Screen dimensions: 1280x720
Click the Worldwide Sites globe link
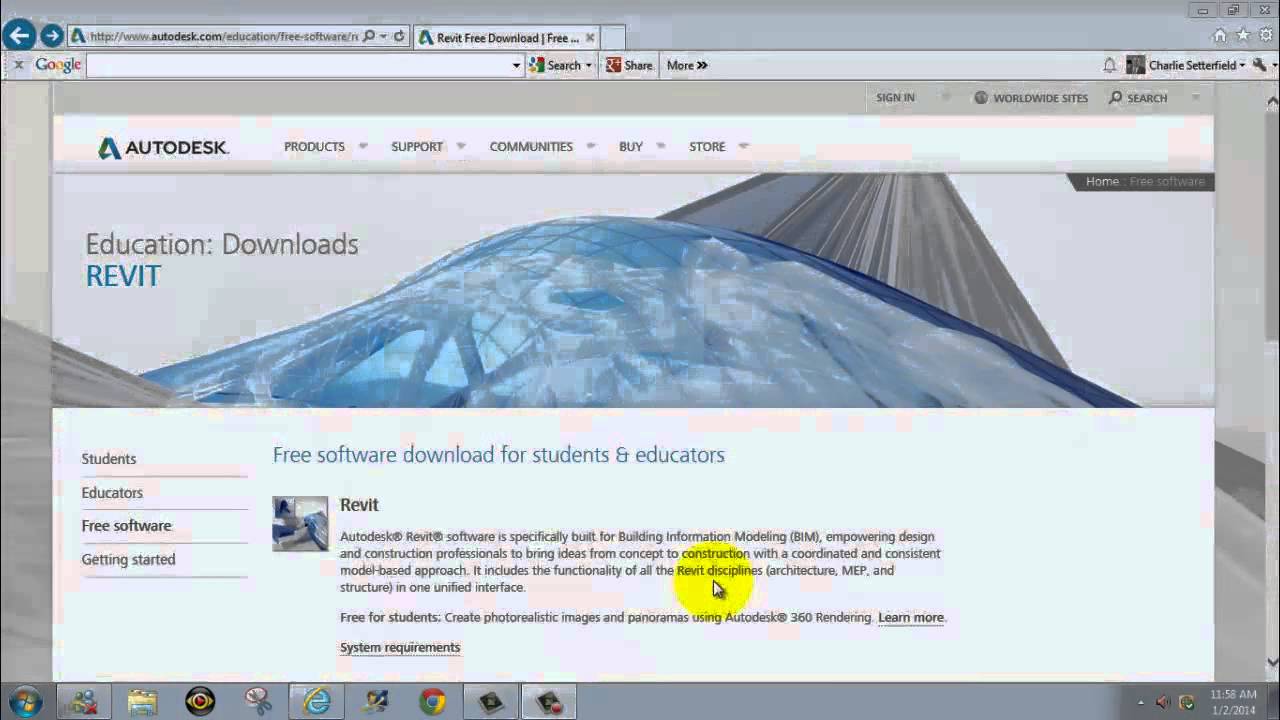point(1031,98)
